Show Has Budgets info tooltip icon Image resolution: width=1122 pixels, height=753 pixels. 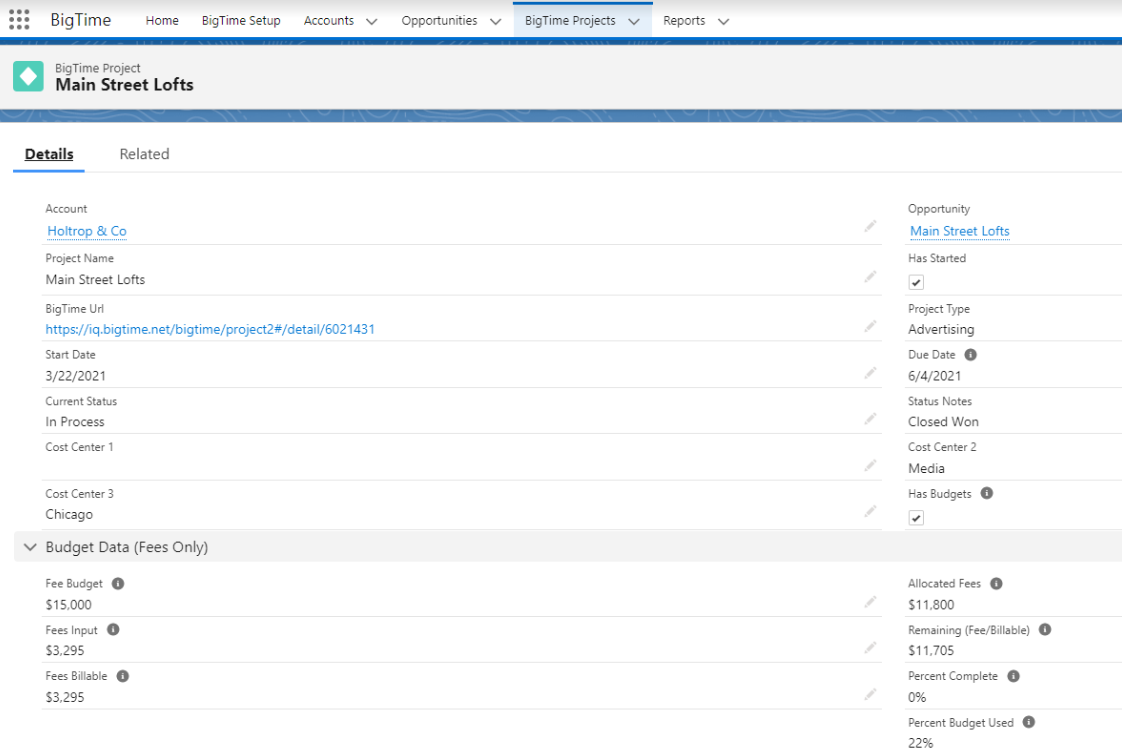coord(987,493)
